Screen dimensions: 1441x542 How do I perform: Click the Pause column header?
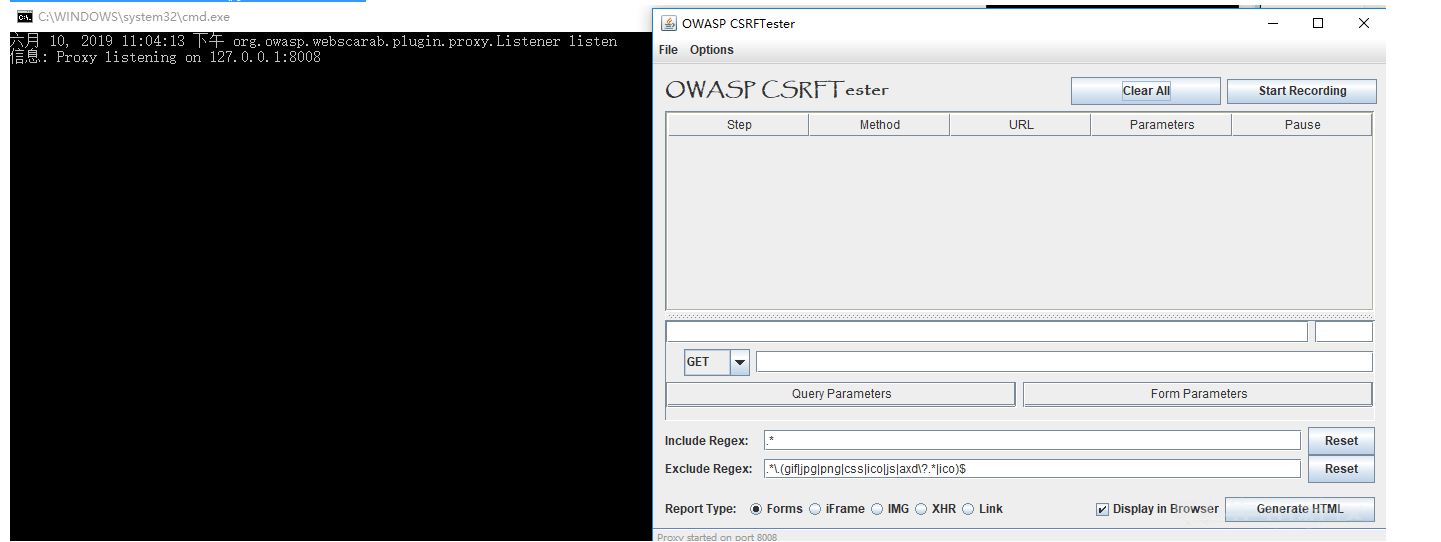tap(1302, 125)
